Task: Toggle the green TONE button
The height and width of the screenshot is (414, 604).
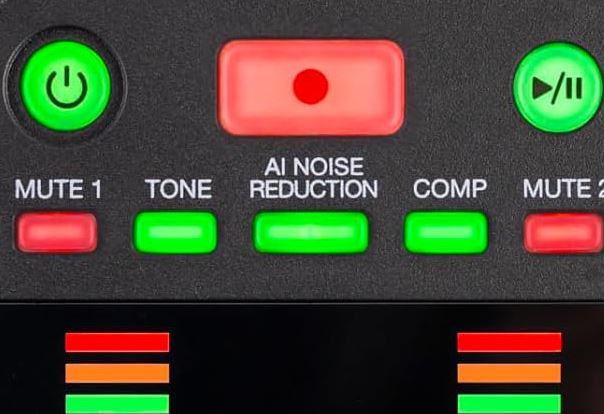Action: click(175, 232)
